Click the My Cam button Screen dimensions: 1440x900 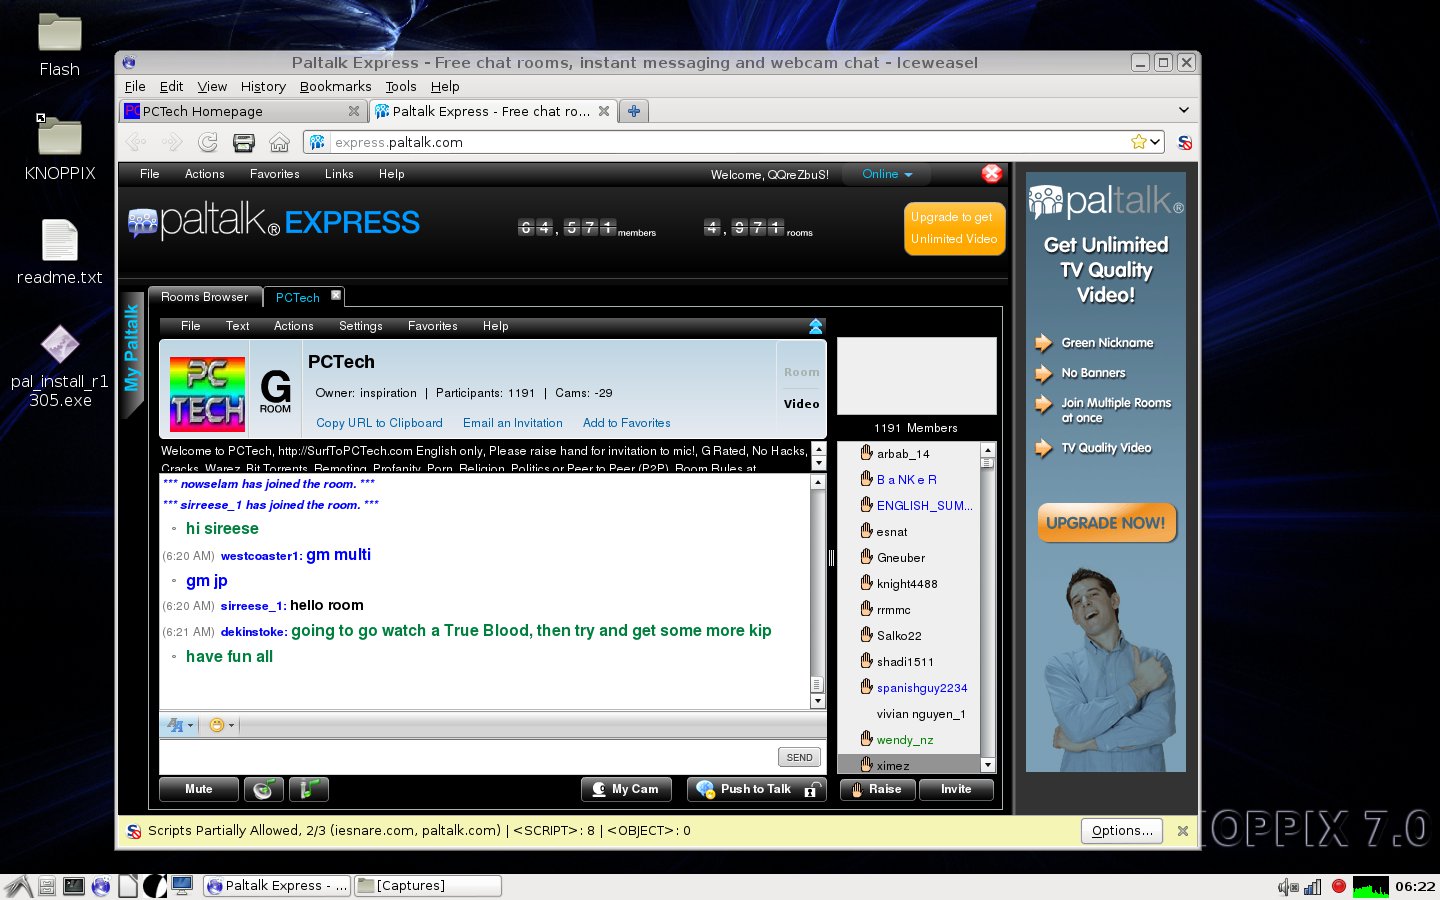pos(626,789)
